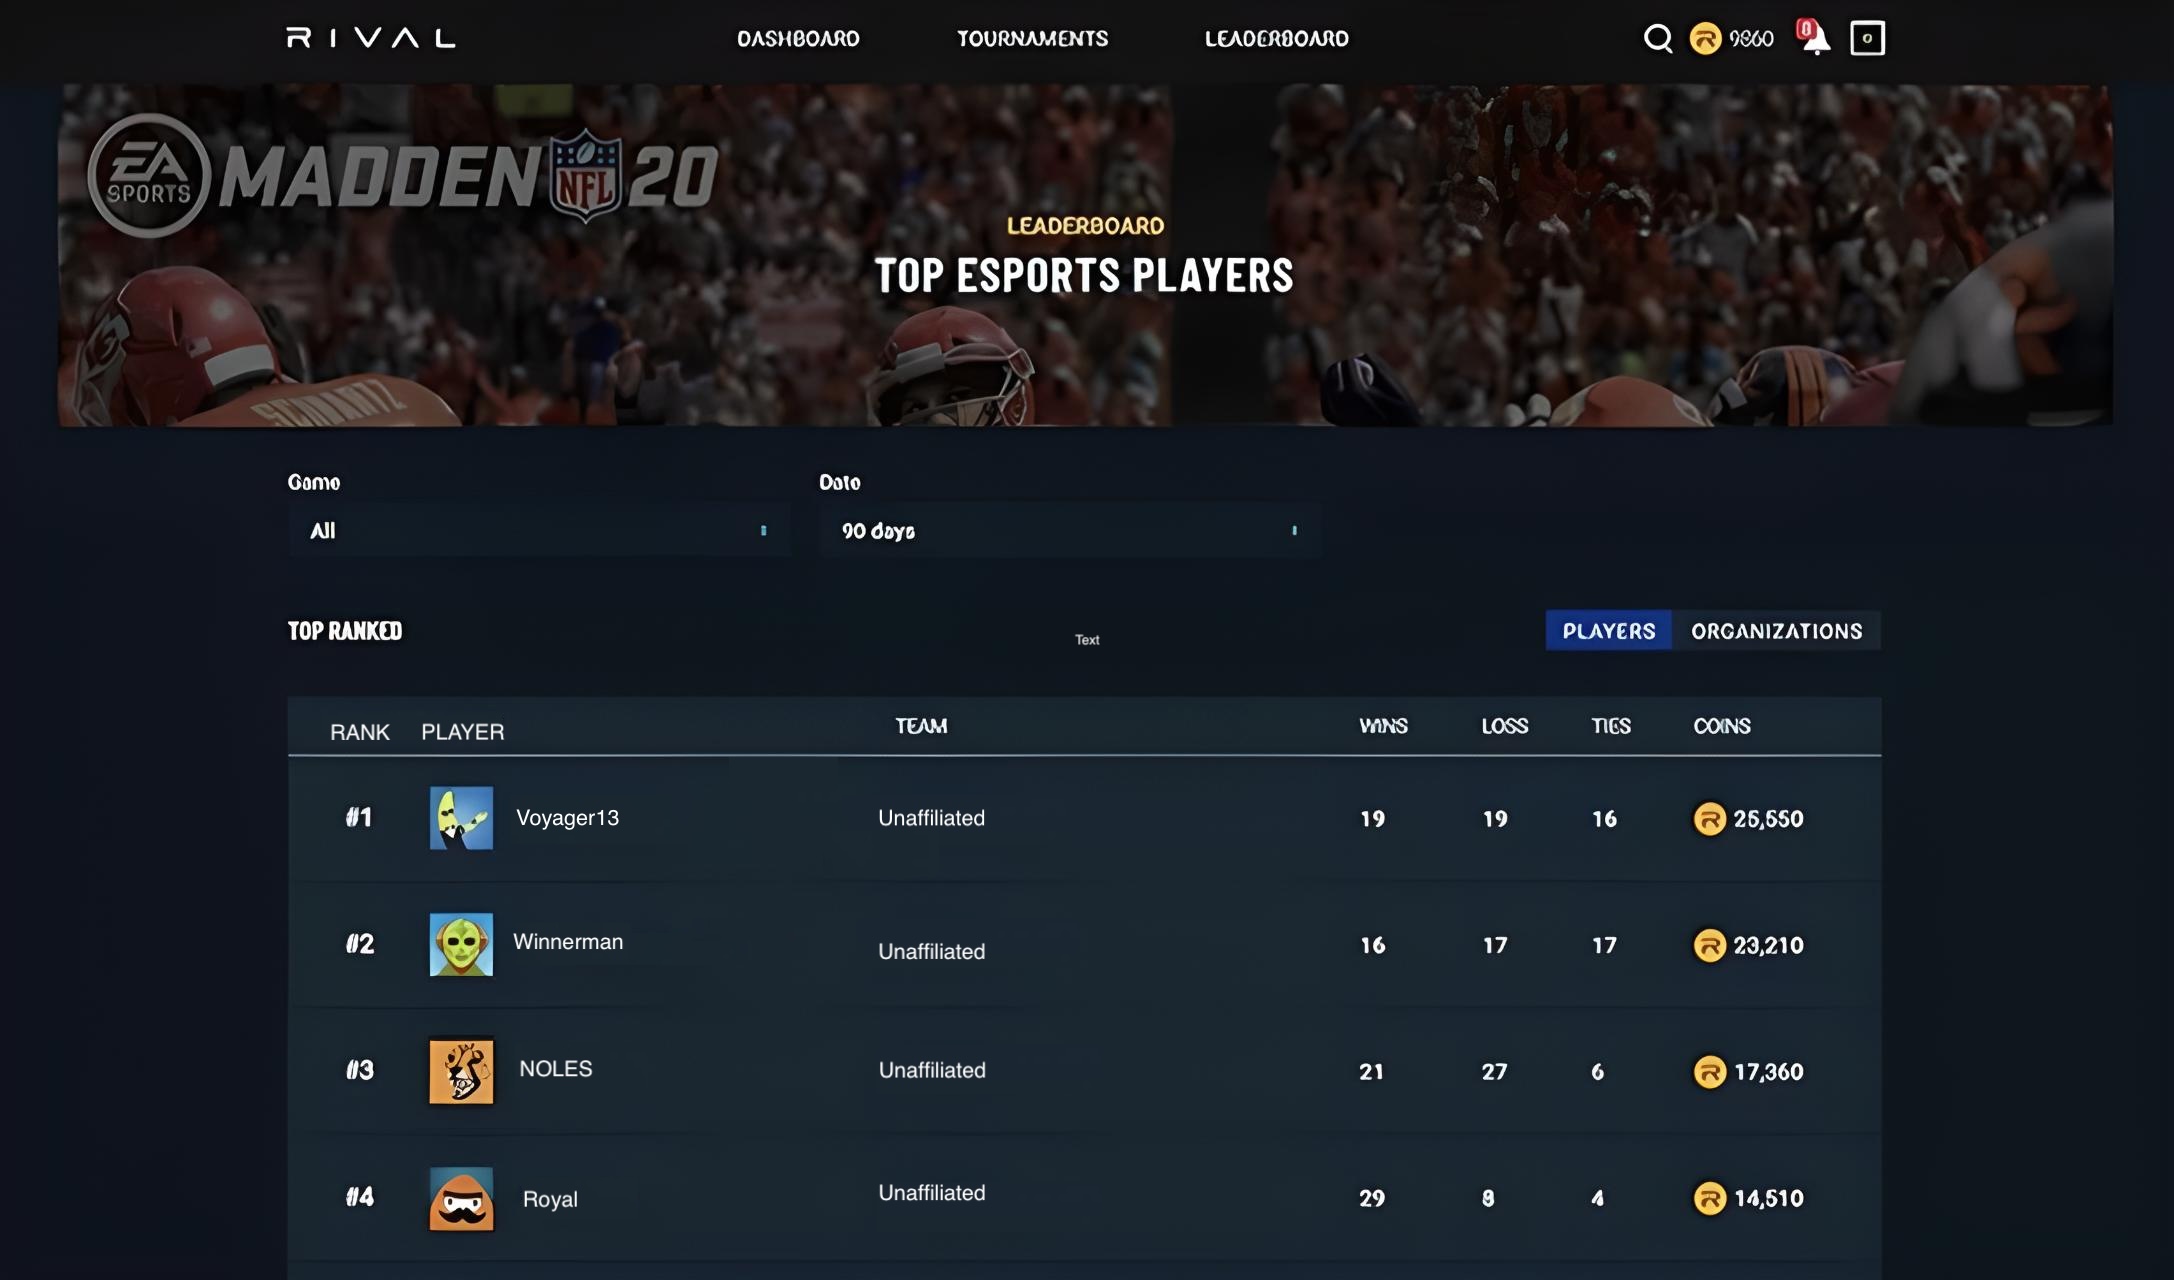Click the coin icon in Voyager13's row
This screenshot has width=2174, height=1280.
(x=1709, y=819)
